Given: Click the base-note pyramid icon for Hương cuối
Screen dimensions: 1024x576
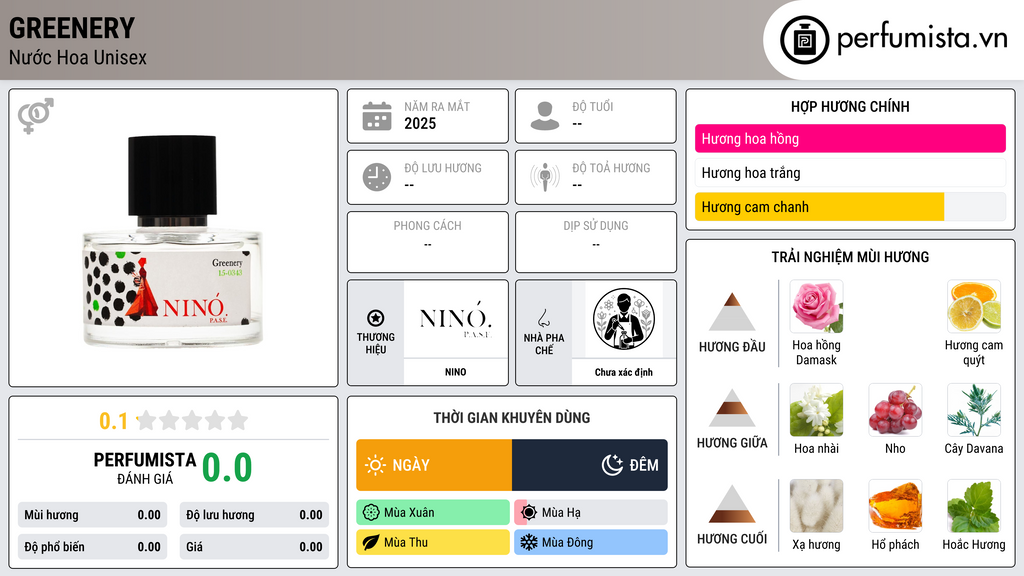Looking at the screenshot, I should coord(732,504).
